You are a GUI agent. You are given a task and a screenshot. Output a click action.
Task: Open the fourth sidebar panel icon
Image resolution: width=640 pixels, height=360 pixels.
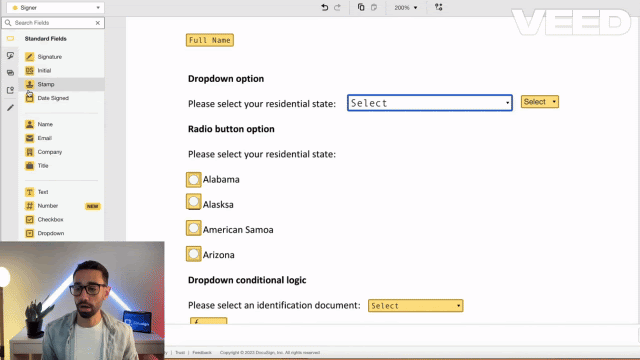tap(10, 90)
